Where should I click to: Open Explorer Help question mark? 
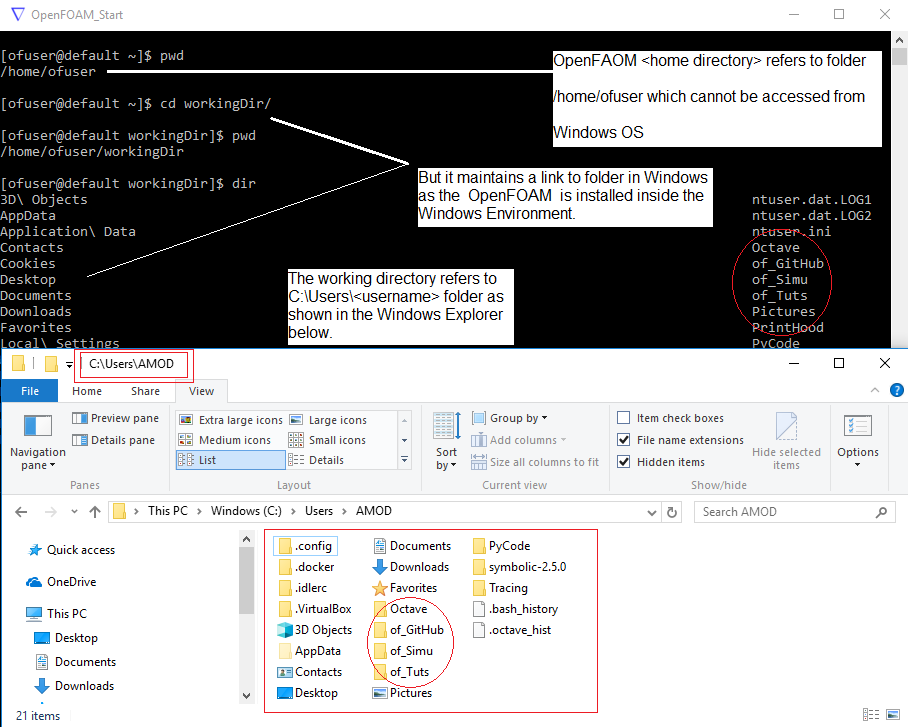(896, 390)
